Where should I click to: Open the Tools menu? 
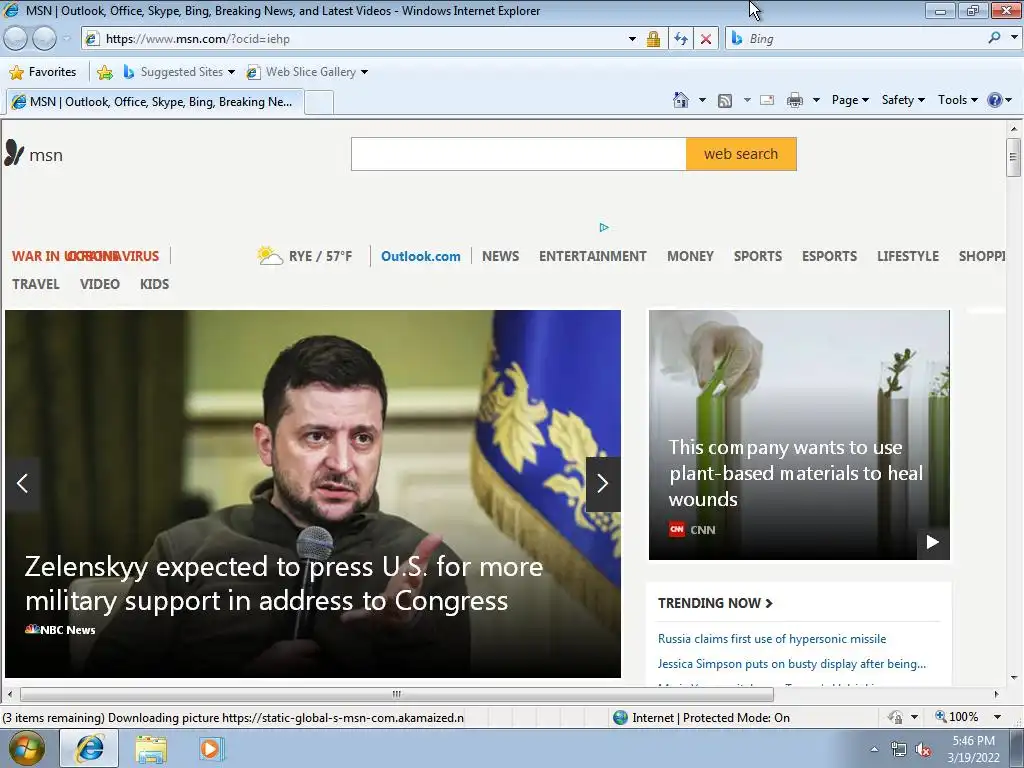coord(957,100)
